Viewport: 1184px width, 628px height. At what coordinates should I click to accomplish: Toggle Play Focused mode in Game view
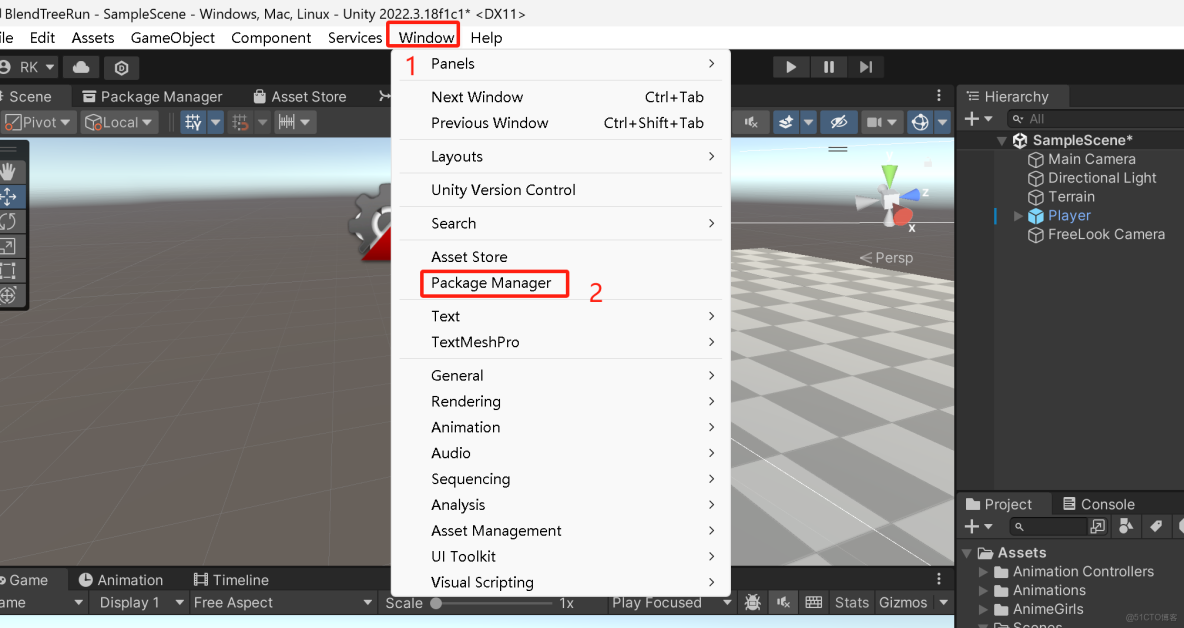[662, 602]
